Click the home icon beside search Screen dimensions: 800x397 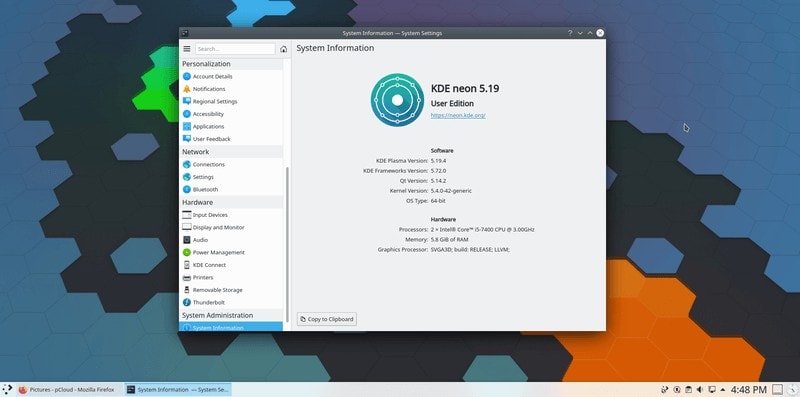pos(284,49)
